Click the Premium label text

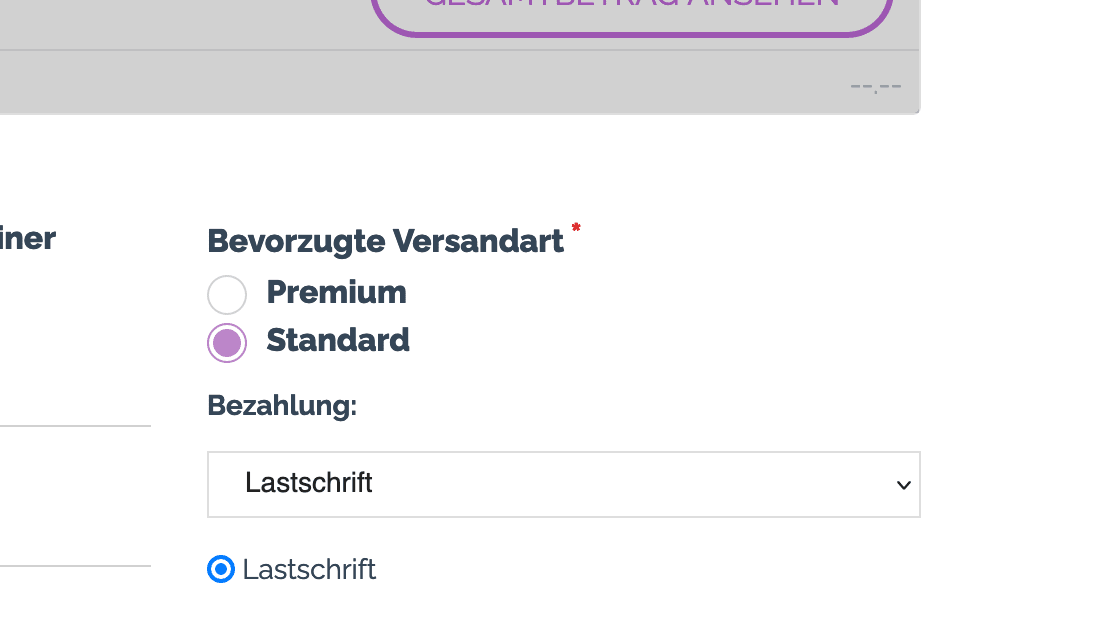(x=336, y=292)
